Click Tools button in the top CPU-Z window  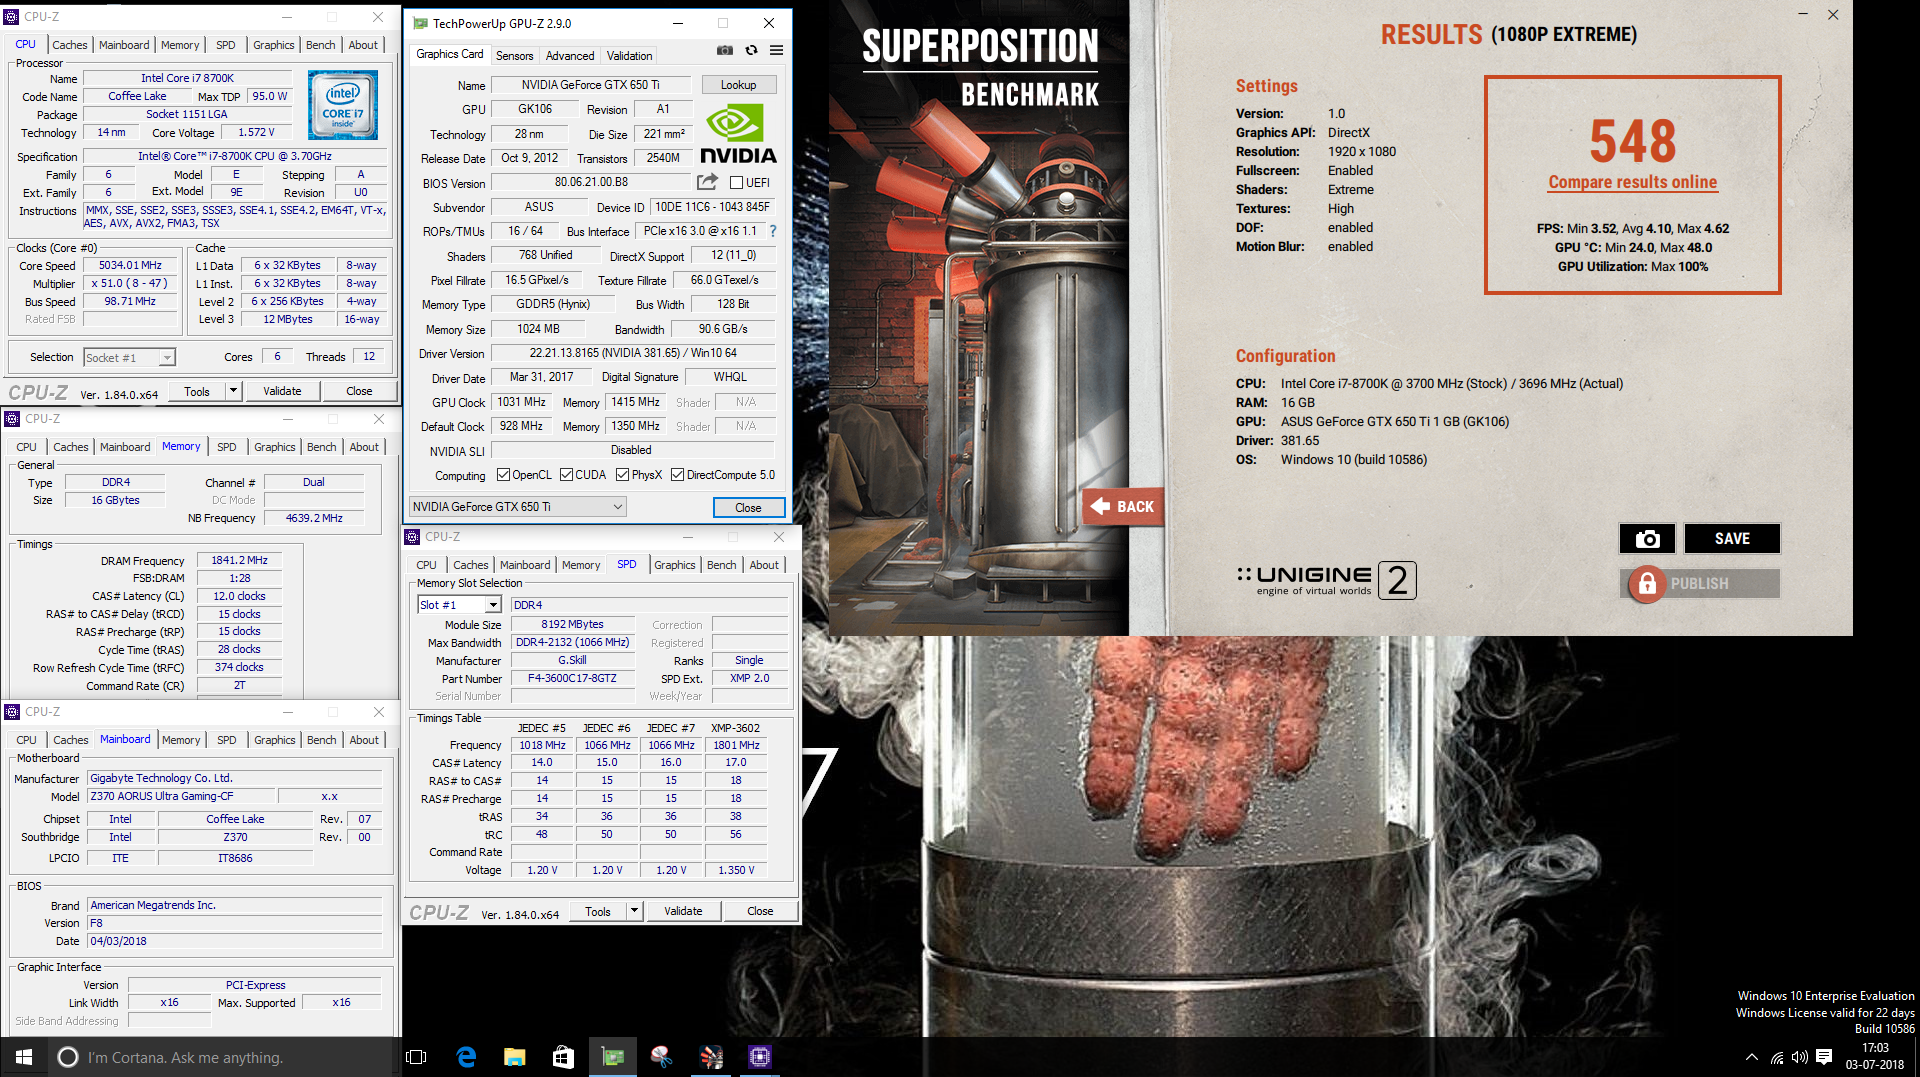pyautogui.click(x=197, y=391)
